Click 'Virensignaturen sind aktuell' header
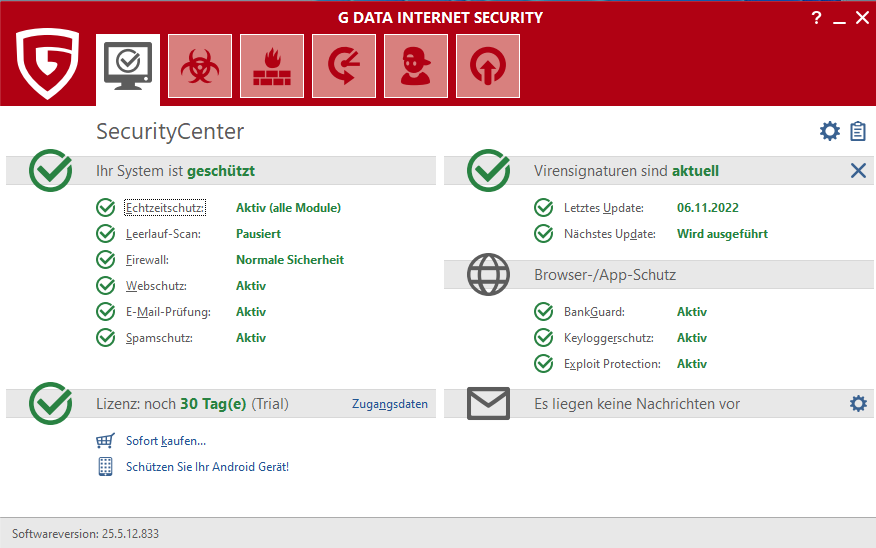The width and height of the screenshot is (876, 548). point(626,171)
